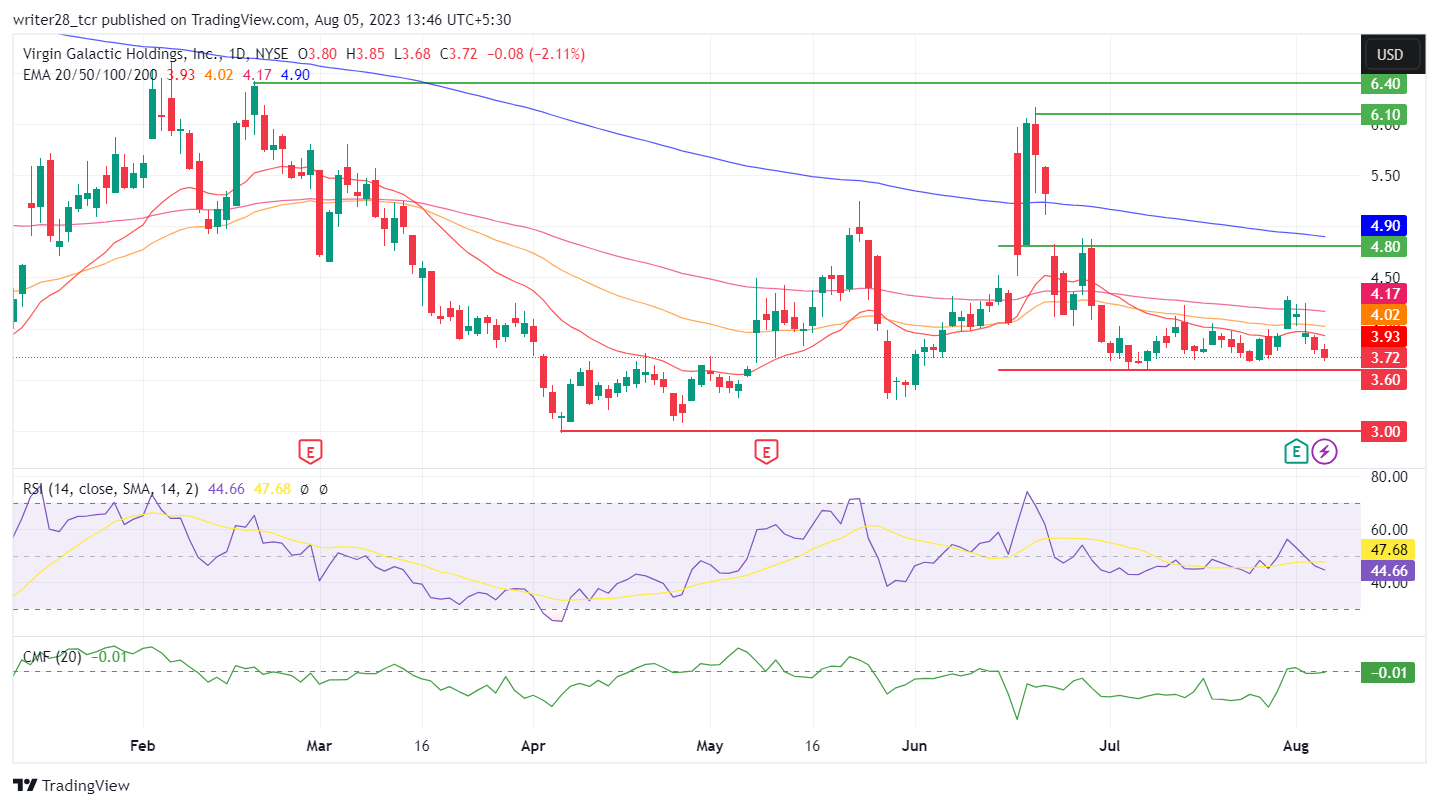Click the 3.72 current price label
The width and height of the screenshot is (1439, 807).
1384,357
